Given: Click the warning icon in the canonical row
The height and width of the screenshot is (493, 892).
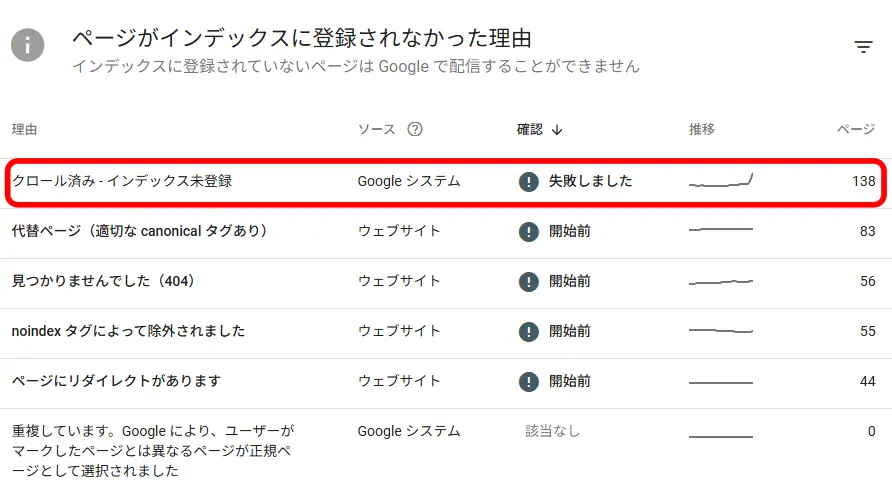Looking at the screenshot, I should [x=528, y=231].
